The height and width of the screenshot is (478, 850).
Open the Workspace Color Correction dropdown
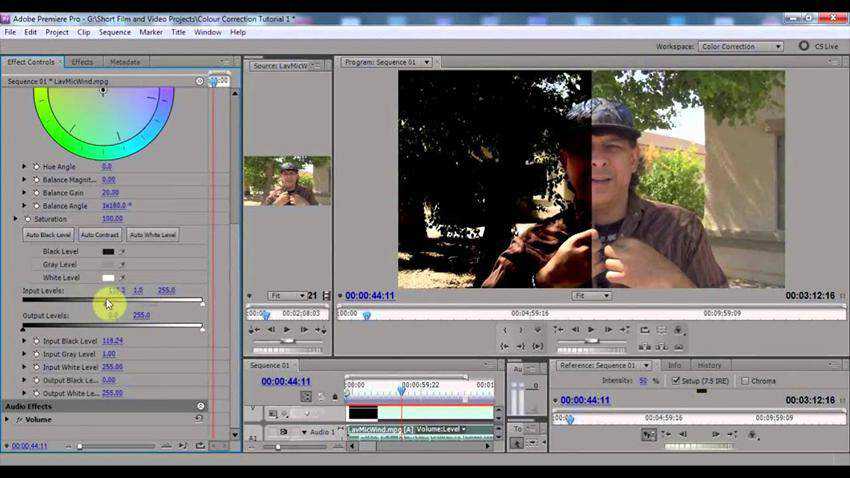(741, 46)
